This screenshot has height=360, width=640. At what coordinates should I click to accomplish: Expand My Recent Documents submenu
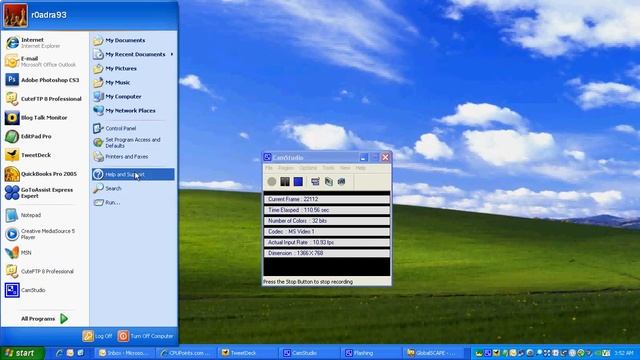133,54
